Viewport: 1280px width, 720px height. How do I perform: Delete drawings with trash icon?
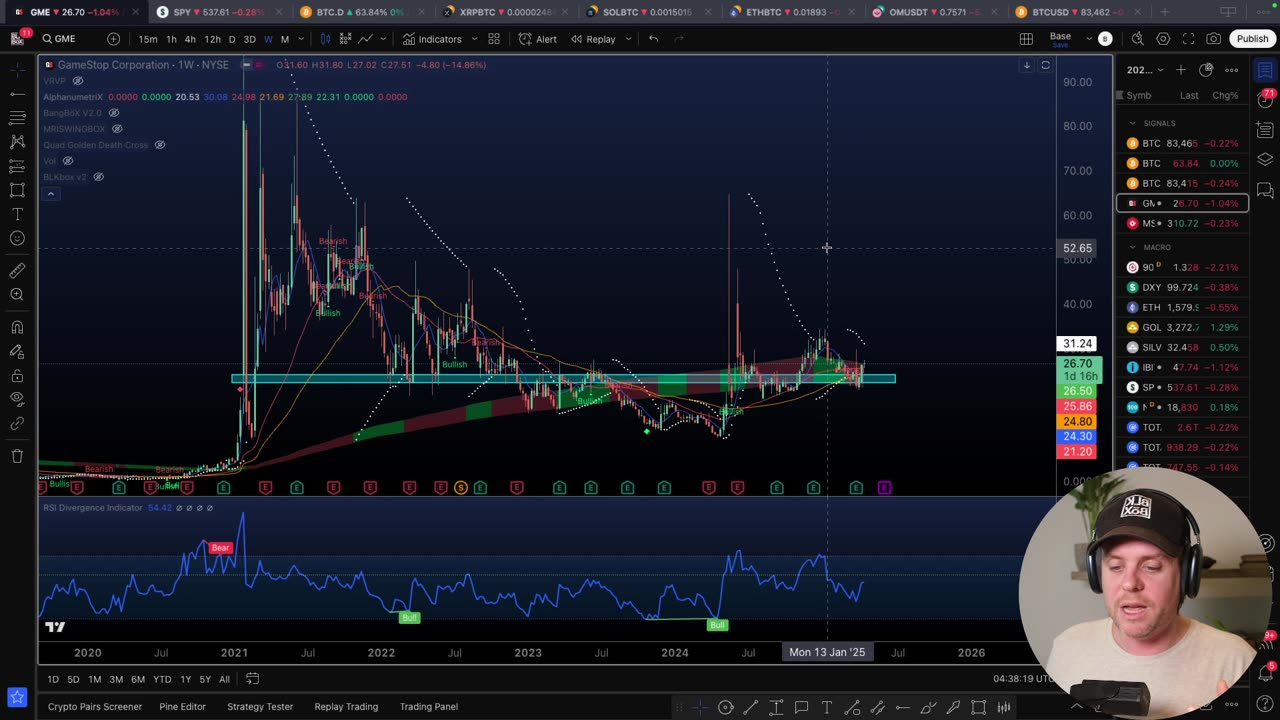click(17, 456)
